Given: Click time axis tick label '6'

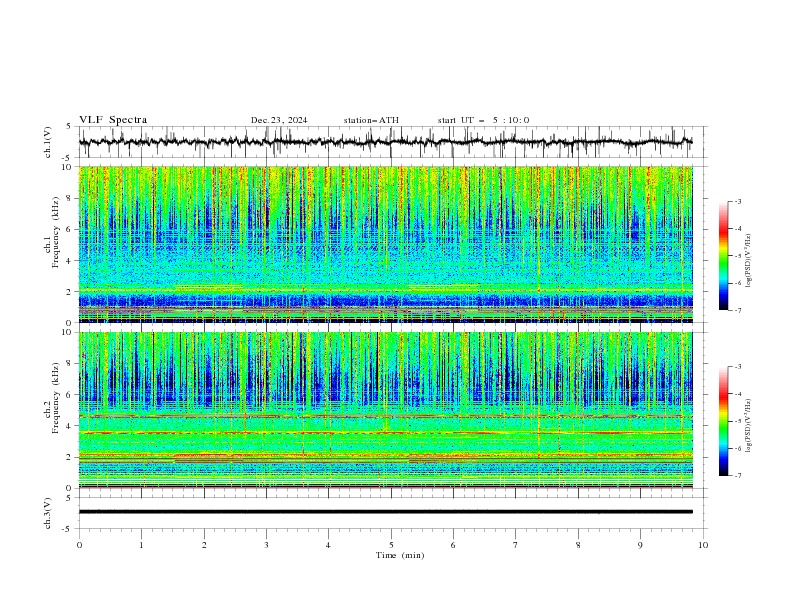Looking at the screenshot, I should 453,545.
